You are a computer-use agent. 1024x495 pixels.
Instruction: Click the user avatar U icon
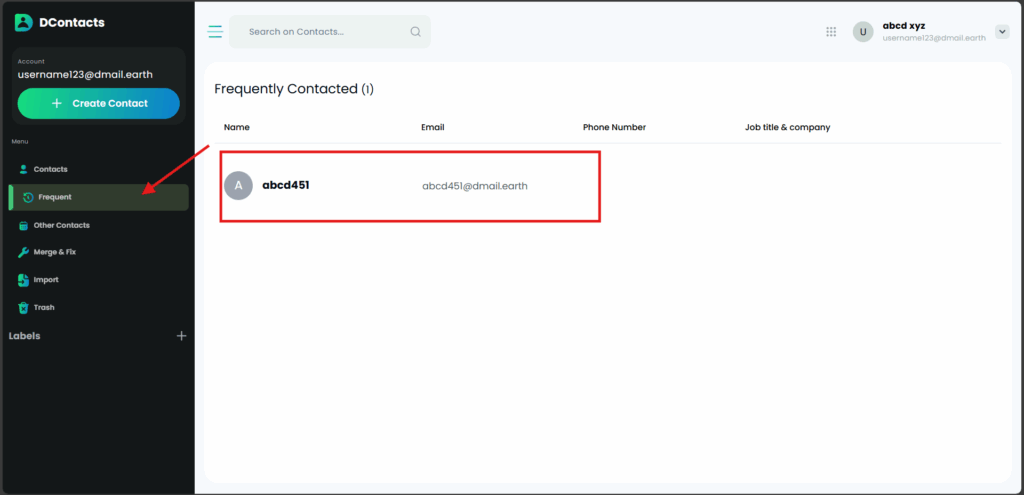click(862, 32)
